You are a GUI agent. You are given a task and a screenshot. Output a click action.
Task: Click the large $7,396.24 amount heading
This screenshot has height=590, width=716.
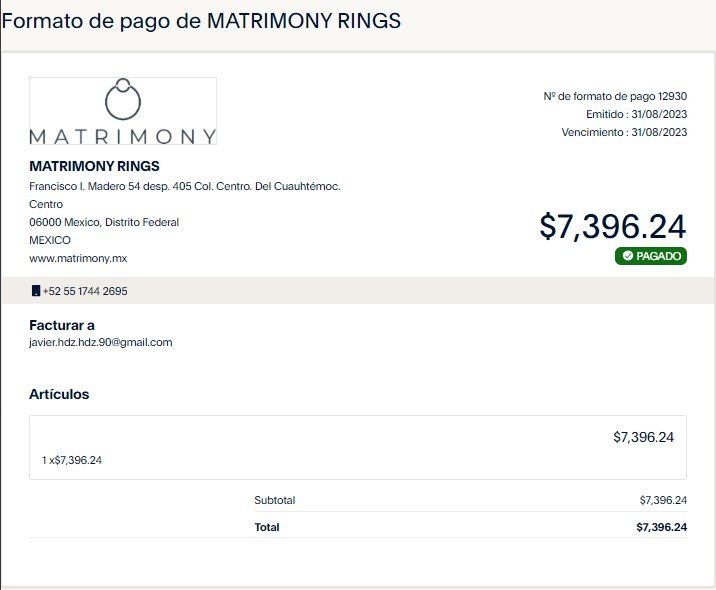[x=613, y=226]
